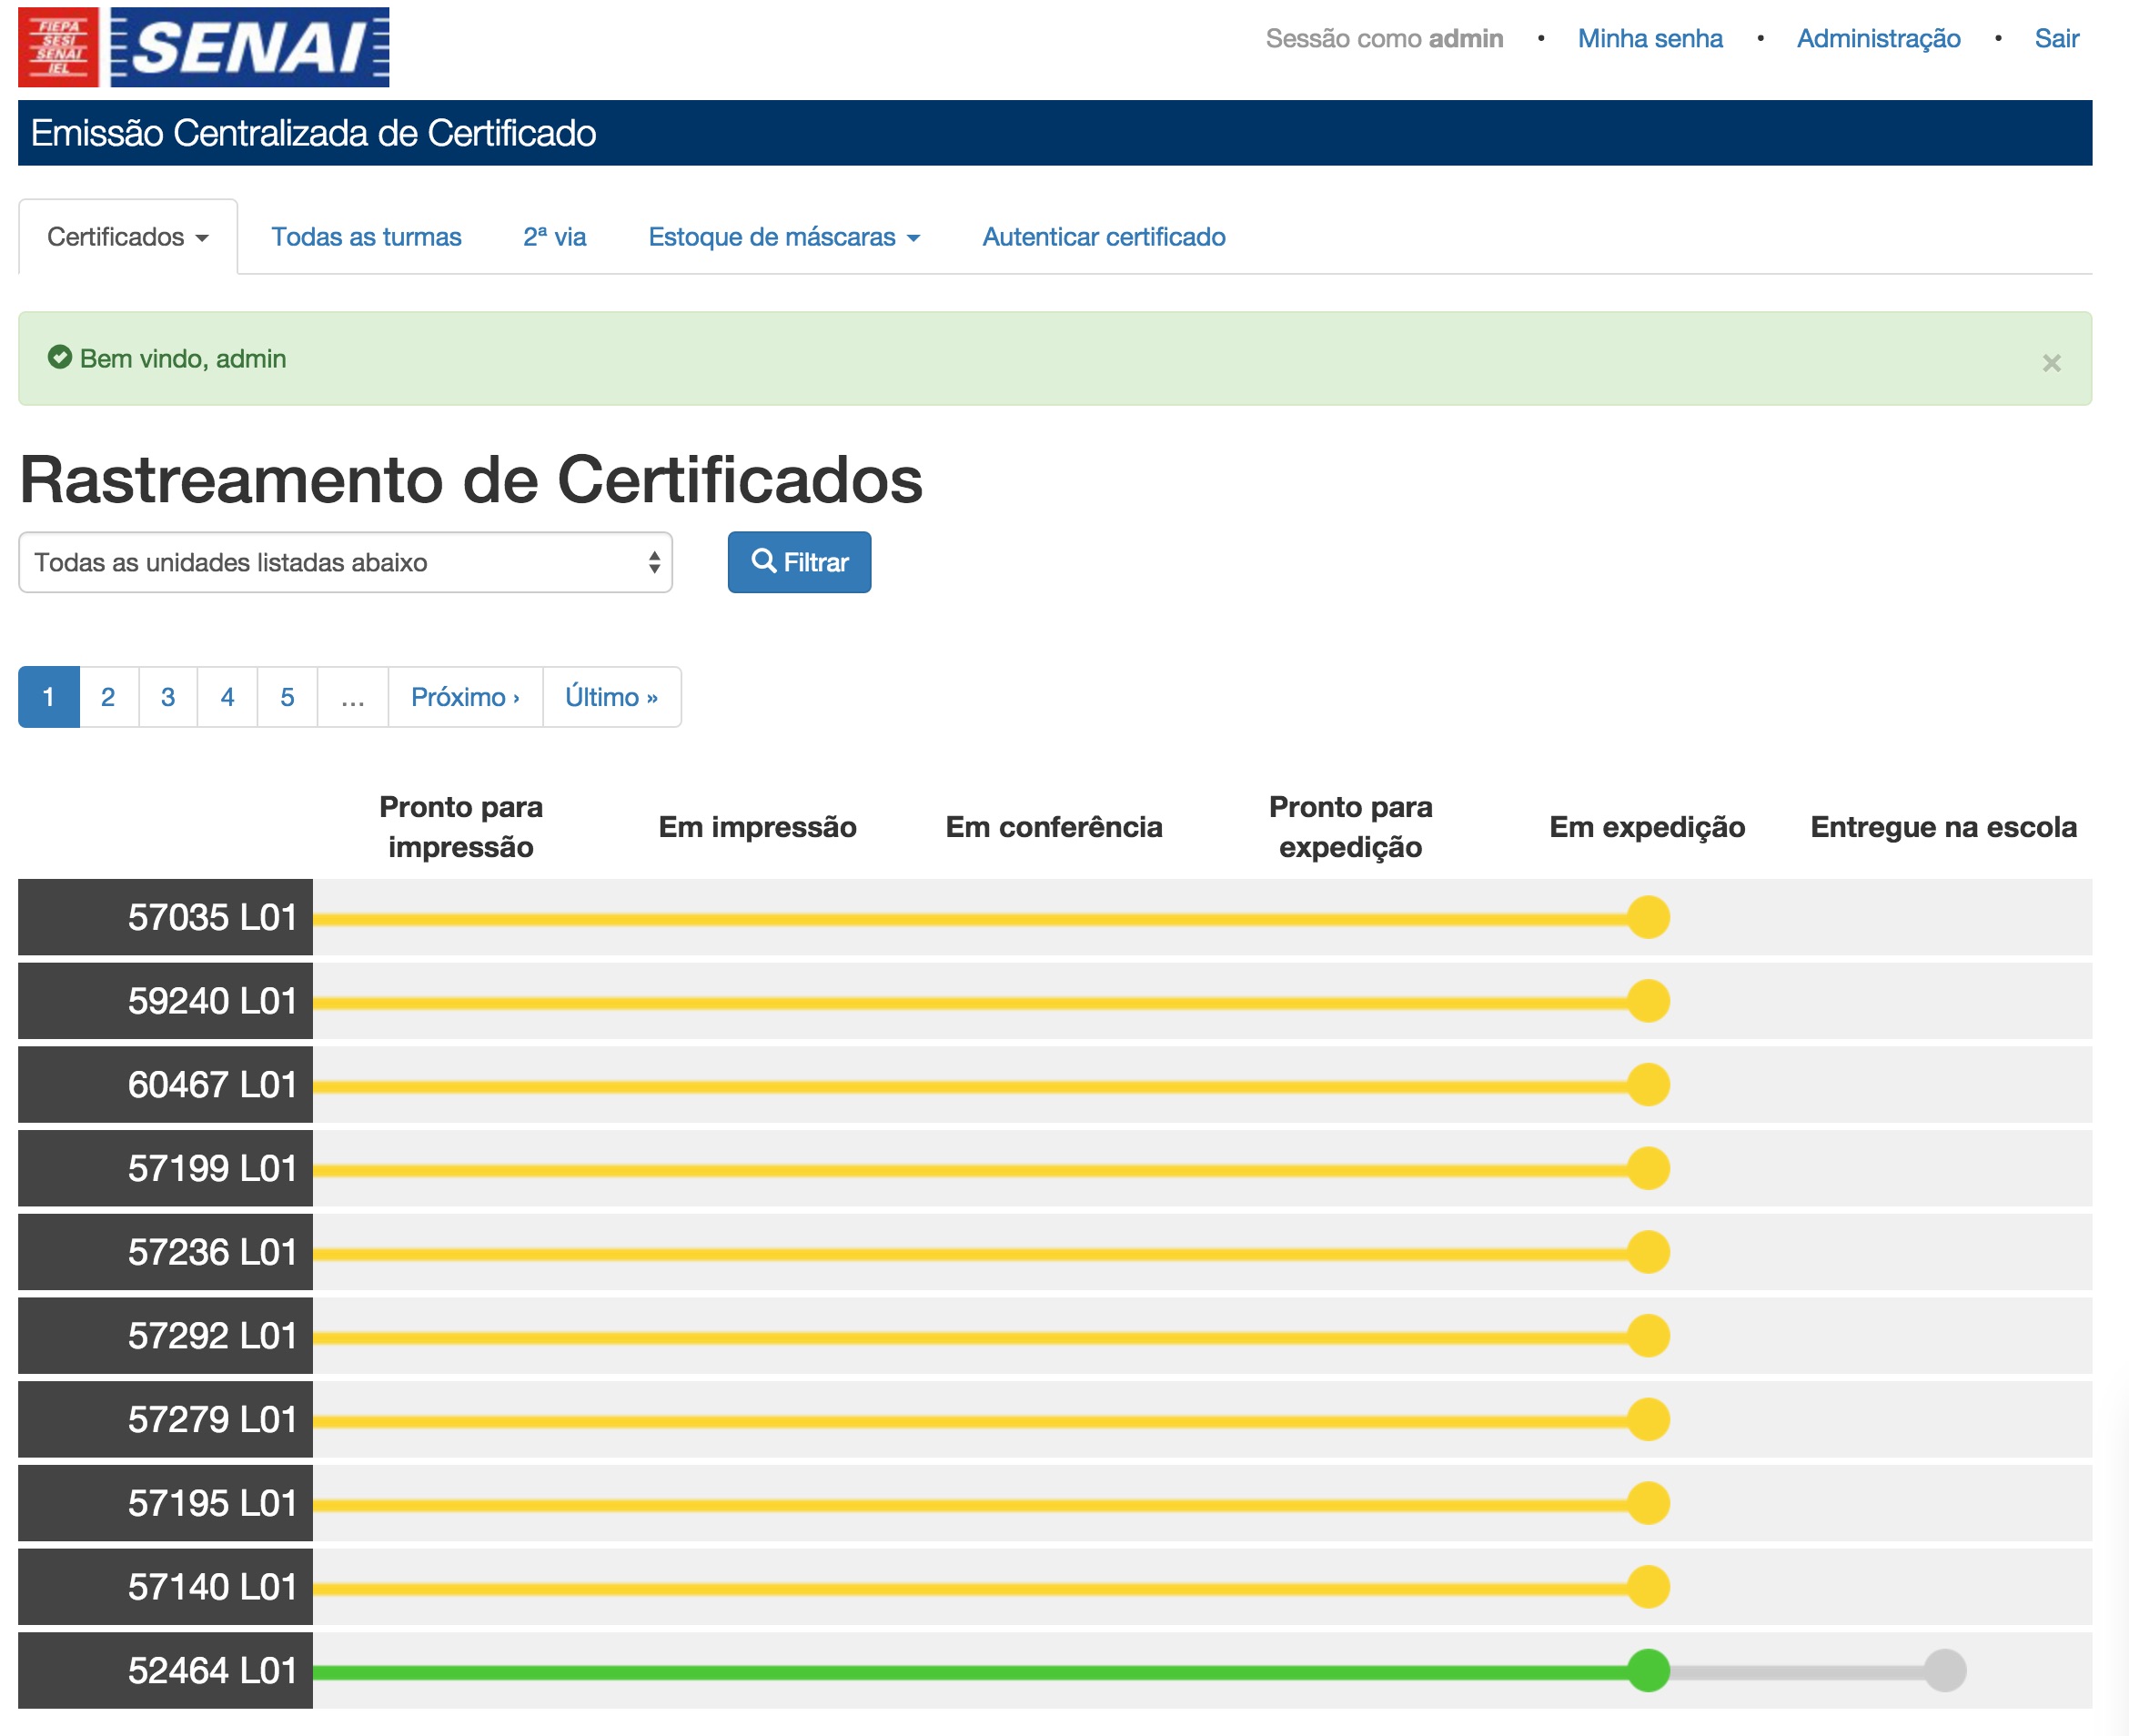Click the progress bar of turma 57140 L01

[1000, 1585]
